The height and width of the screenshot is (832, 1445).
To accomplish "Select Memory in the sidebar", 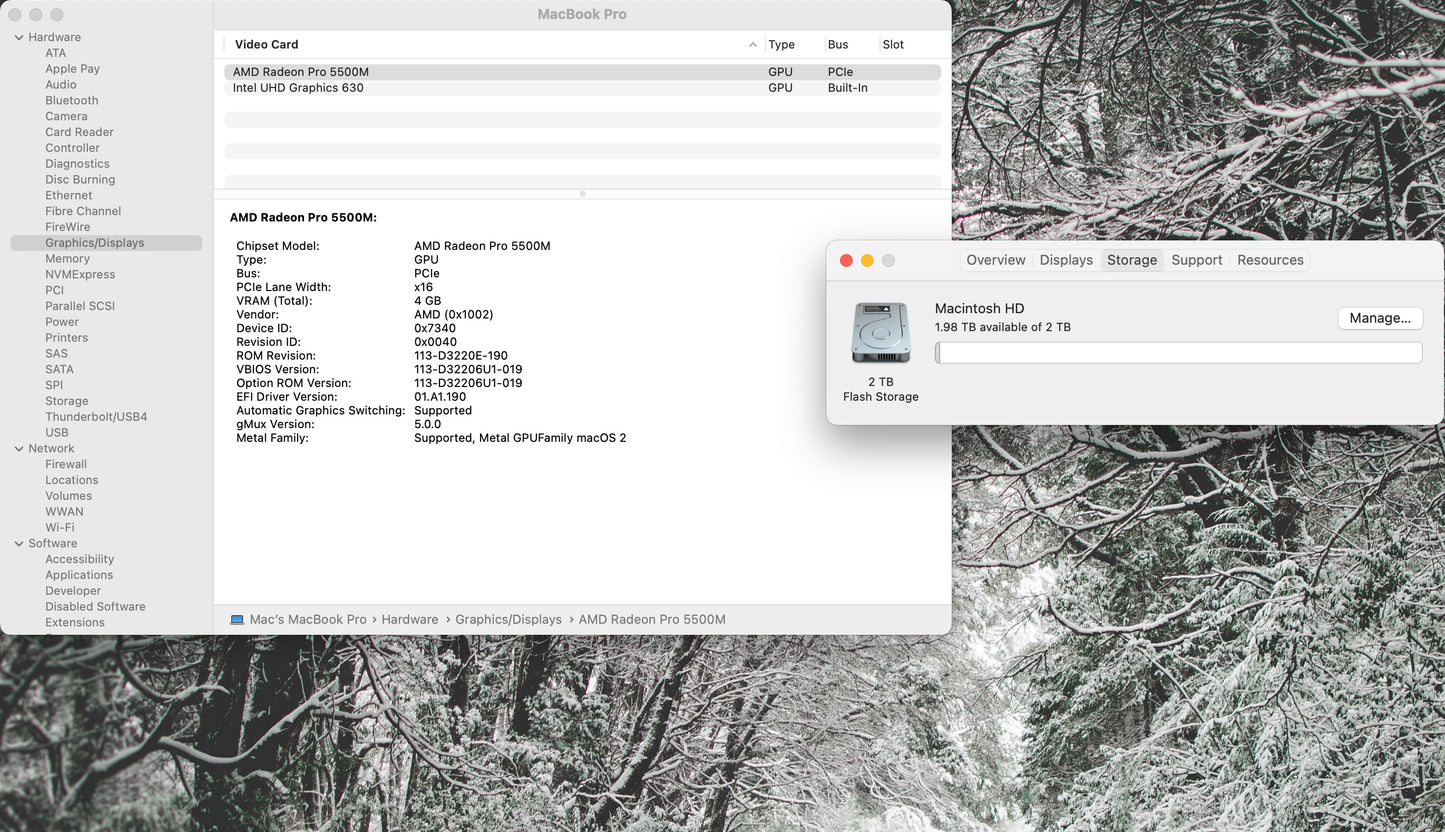I will [67, 258].
